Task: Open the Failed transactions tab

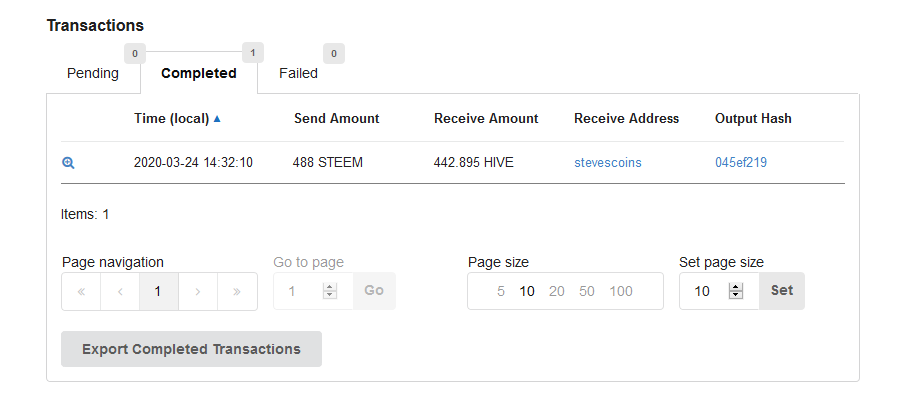Action: coord(298,74)
